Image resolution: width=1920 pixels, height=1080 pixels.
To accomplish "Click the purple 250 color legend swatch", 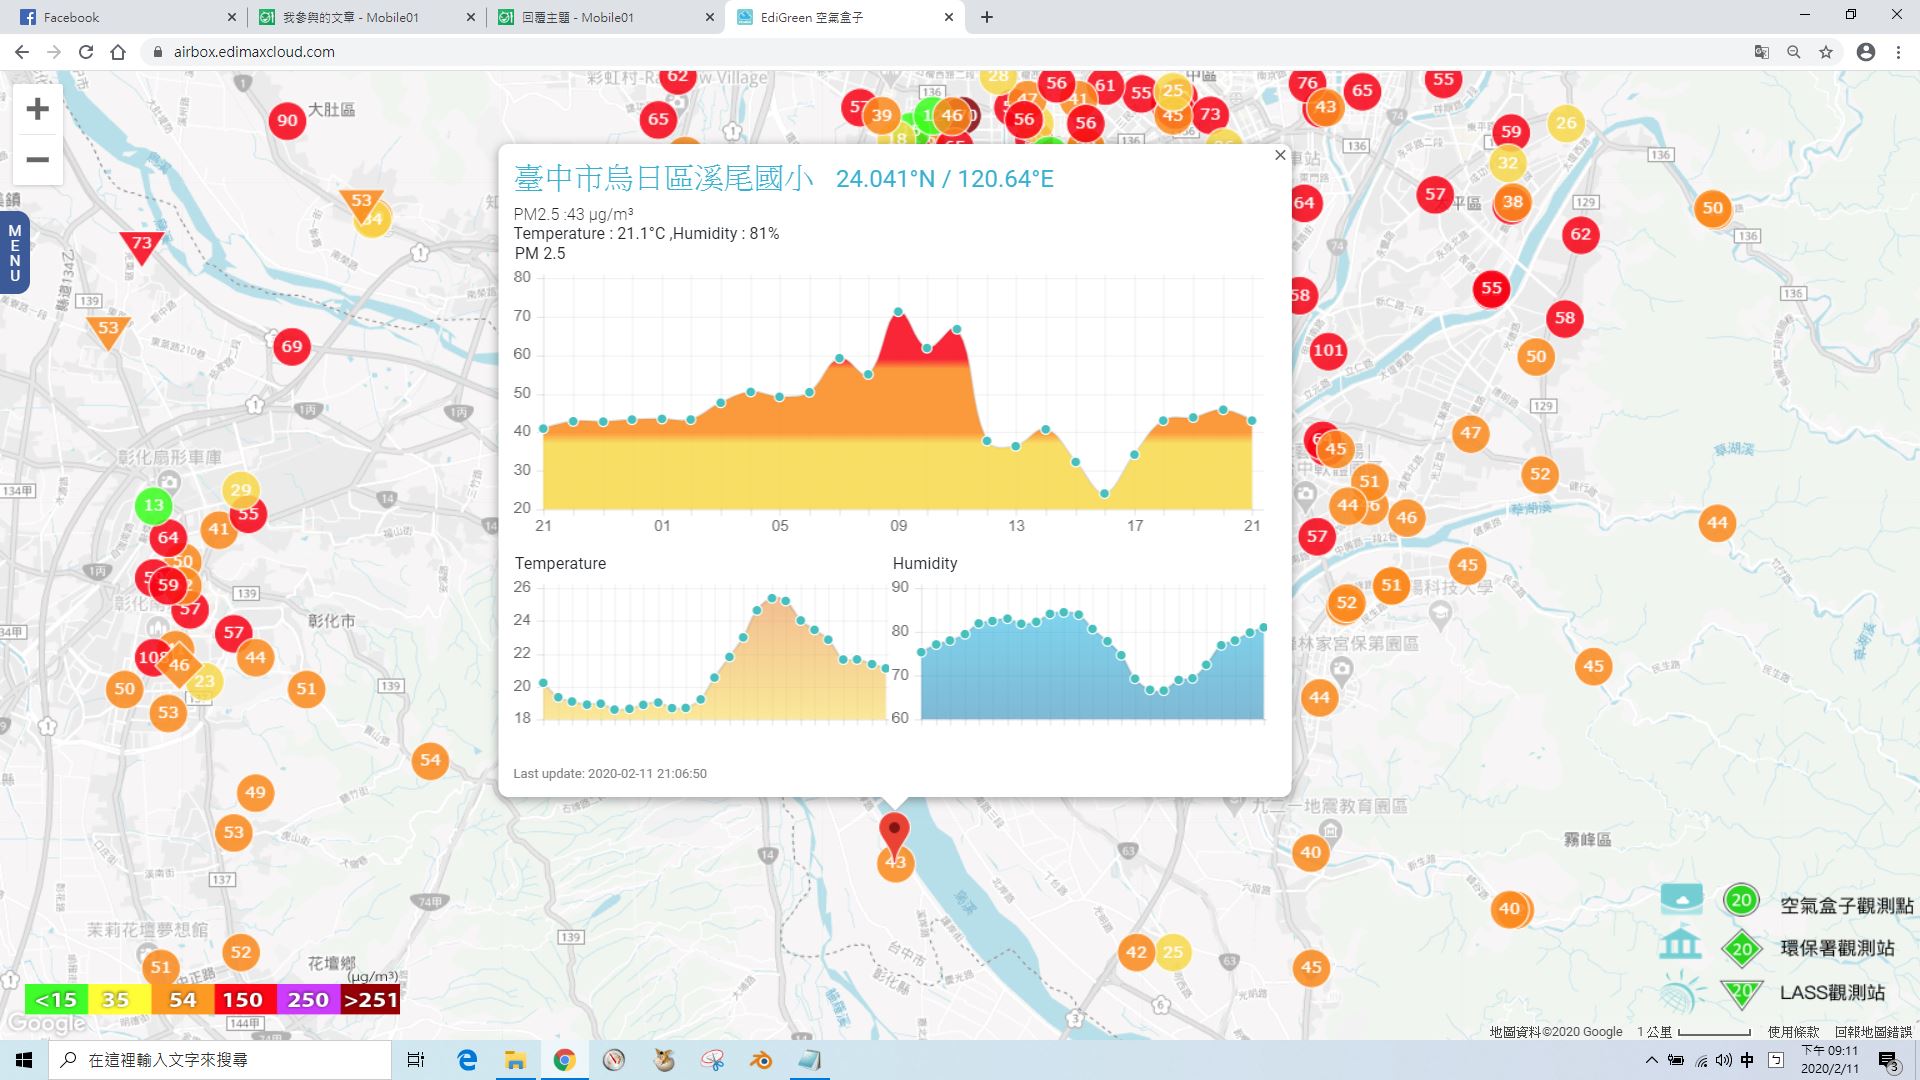I will [307, 1000].
